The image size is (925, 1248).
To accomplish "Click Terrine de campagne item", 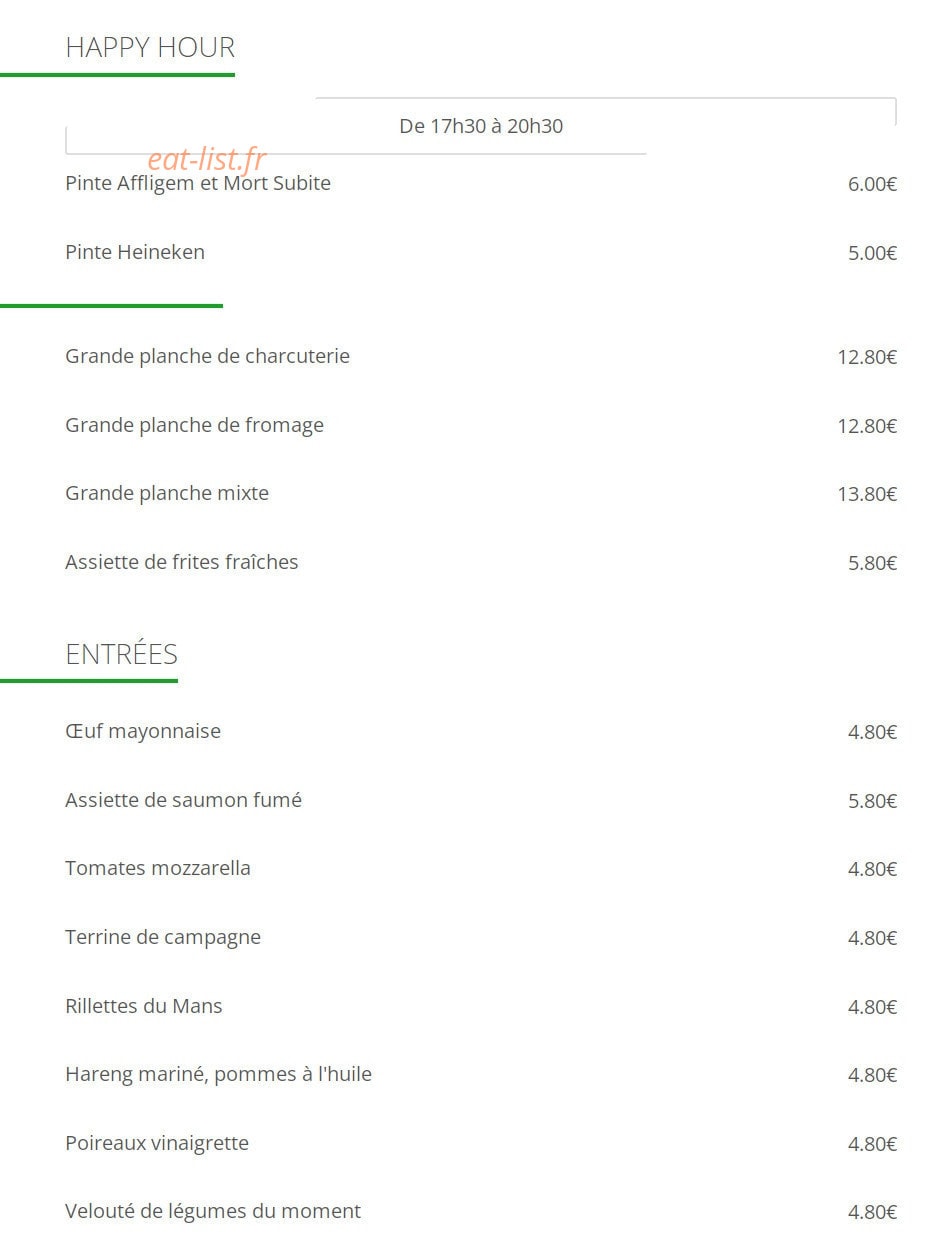I will pos(163,937).
